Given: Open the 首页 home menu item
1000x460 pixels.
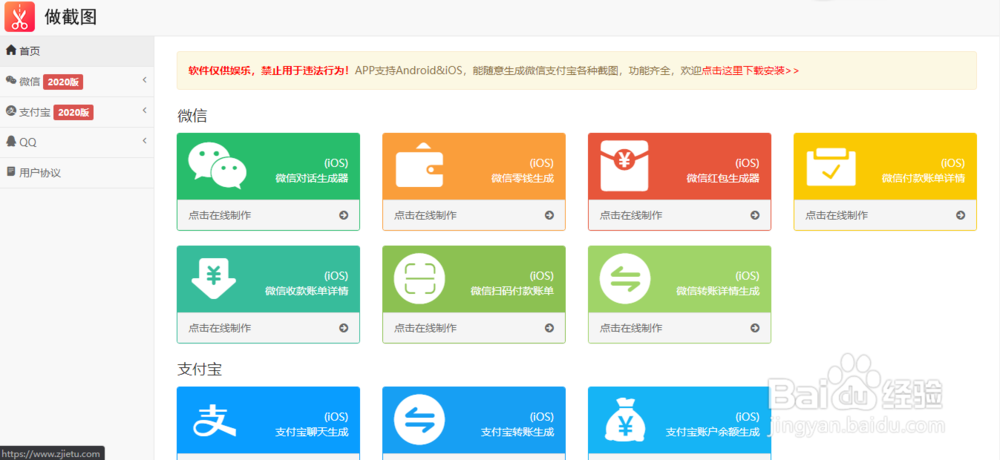Looking at the screenshot, I should pyautogui.click(x=77, y=51).
